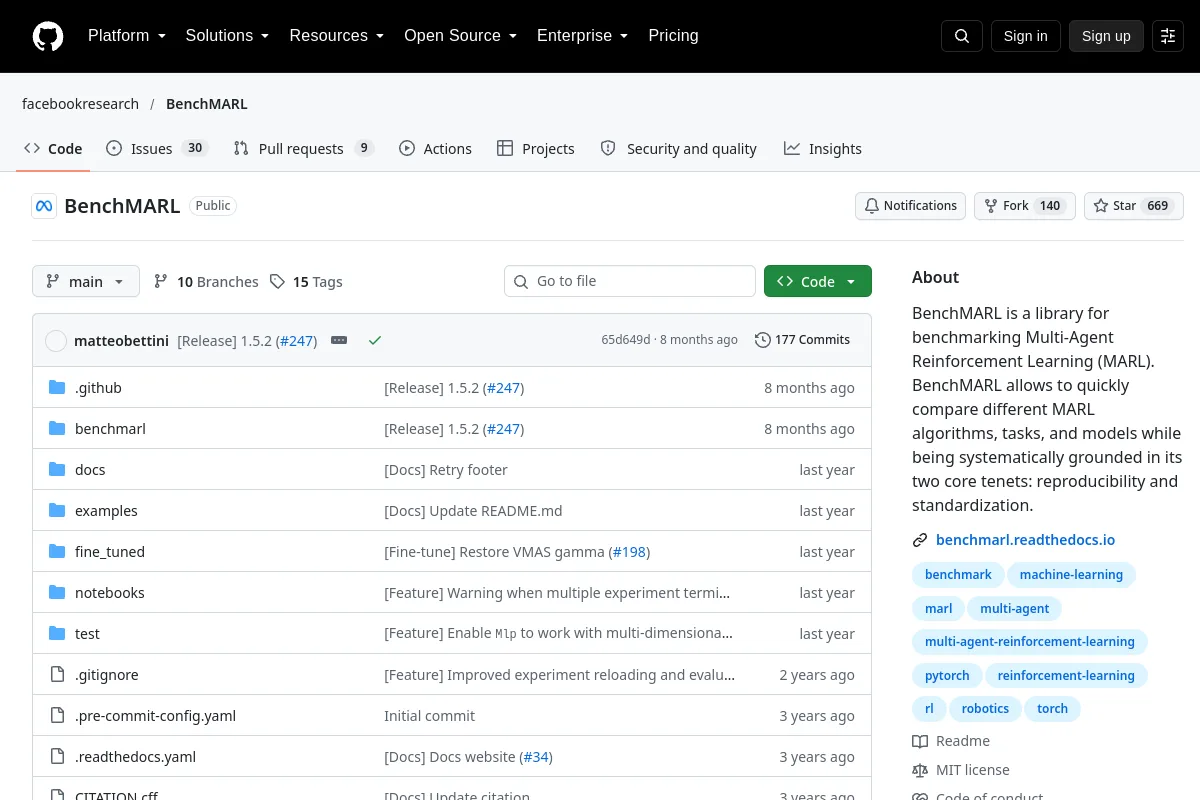Click the green checkmark status icon
This screenshot has height=800, width=1200.
375,340
